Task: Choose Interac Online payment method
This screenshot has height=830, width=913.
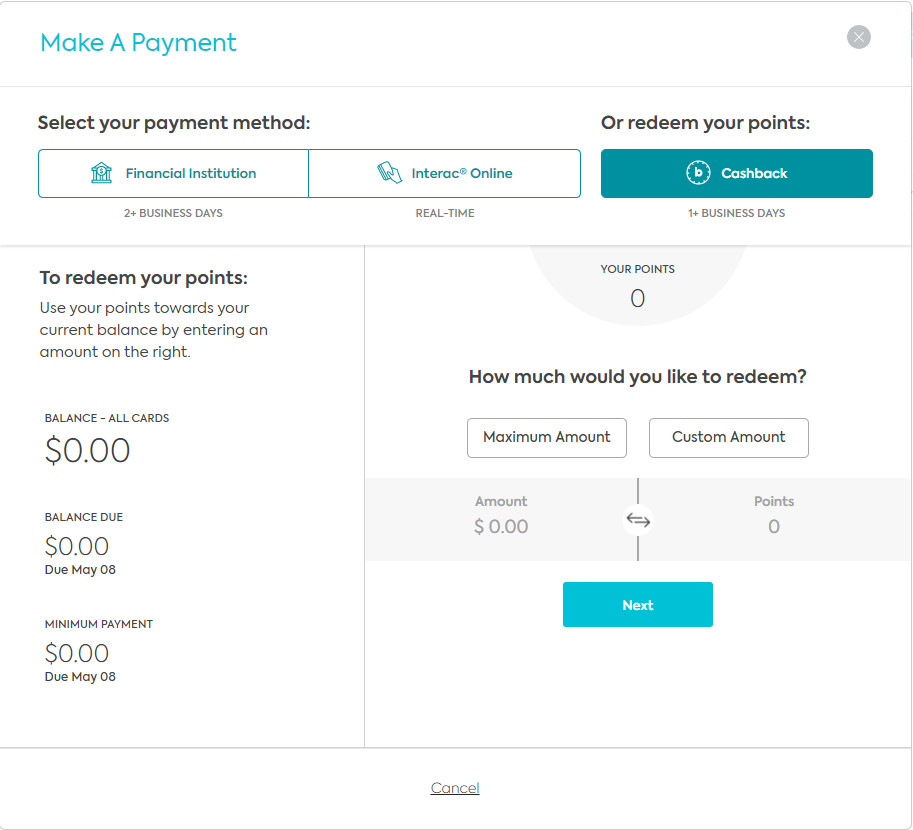Action: tap(444, 174)
